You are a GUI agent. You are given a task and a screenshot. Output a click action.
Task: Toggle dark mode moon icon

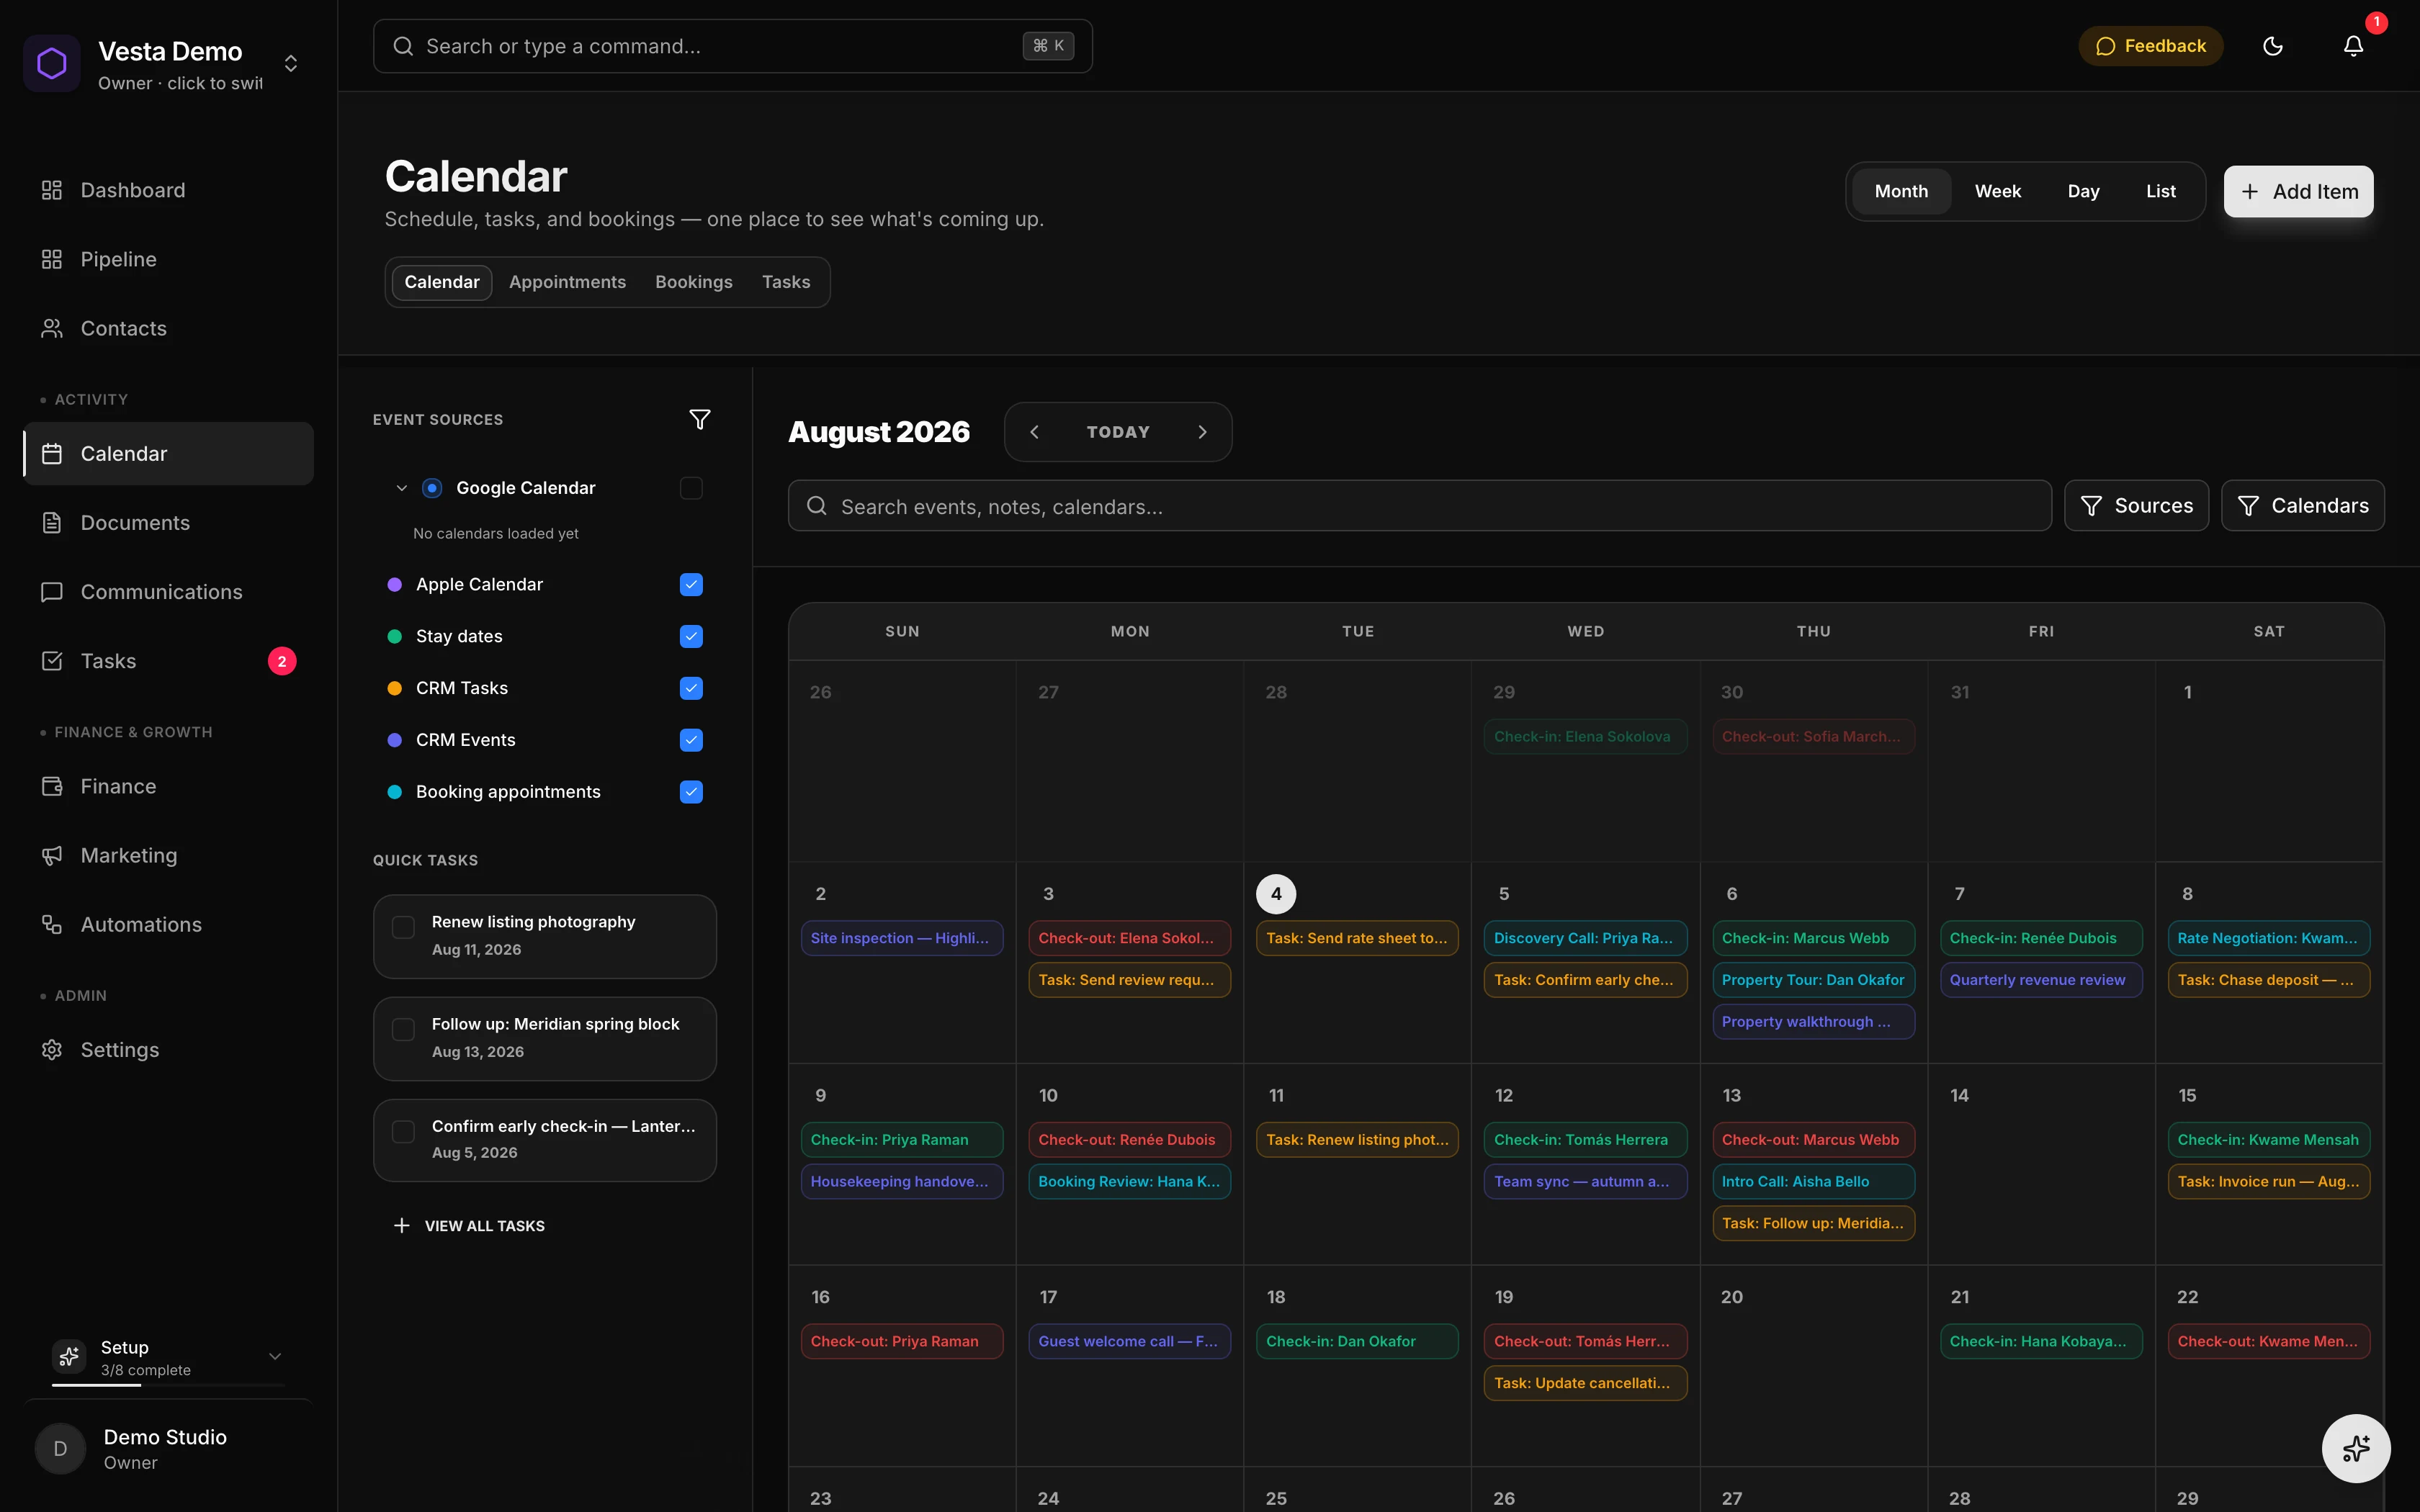pyautogui.click(x=2273, y=46)
